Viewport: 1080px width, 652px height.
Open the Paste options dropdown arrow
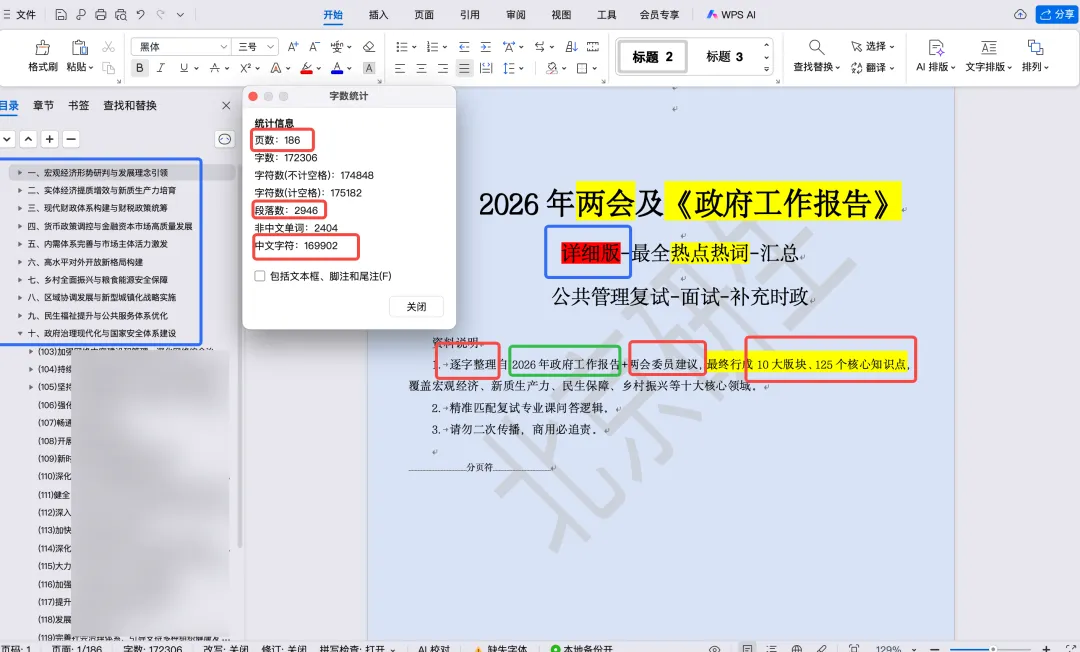[91, 67]
